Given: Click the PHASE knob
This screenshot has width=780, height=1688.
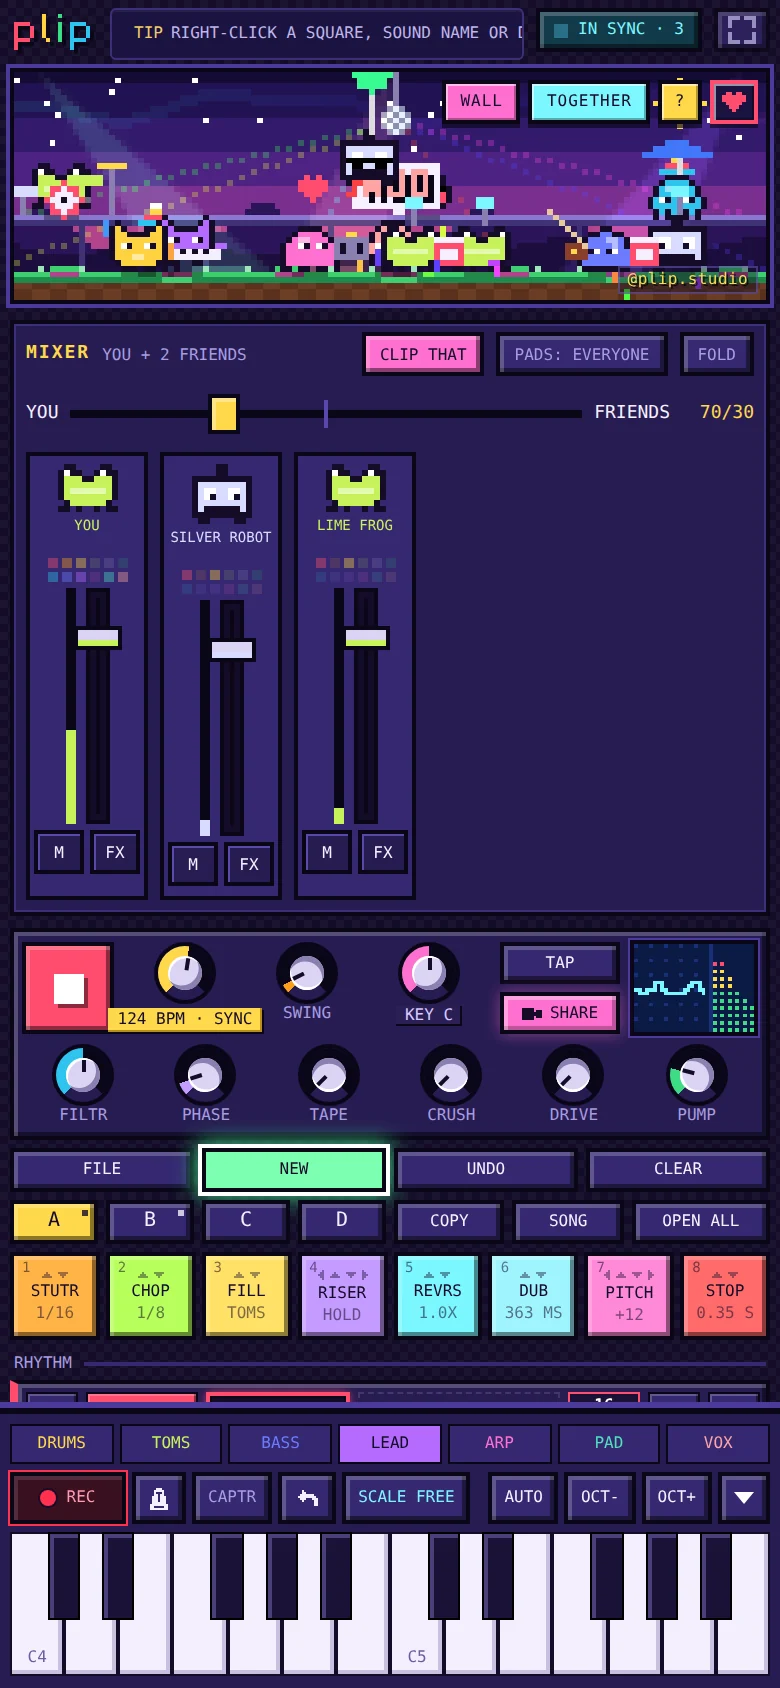Looking at the screenshot, I should 205,1075.
